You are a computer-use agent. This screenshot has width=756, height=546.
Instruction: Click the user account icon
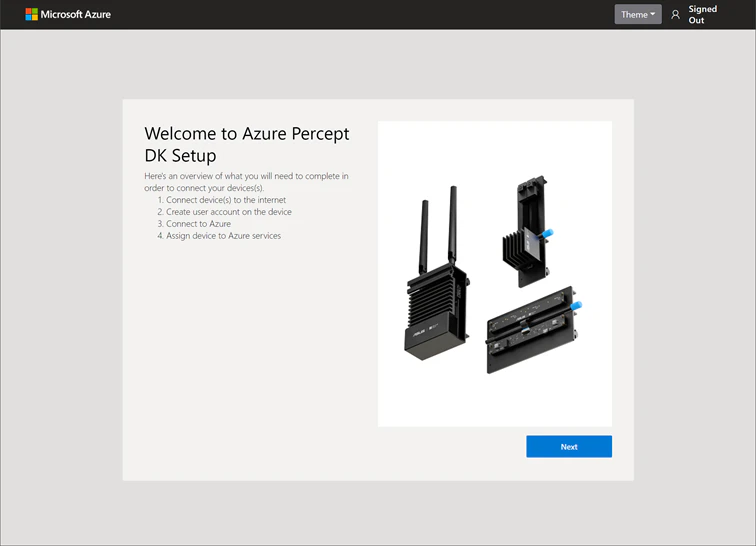pos(675,15)
